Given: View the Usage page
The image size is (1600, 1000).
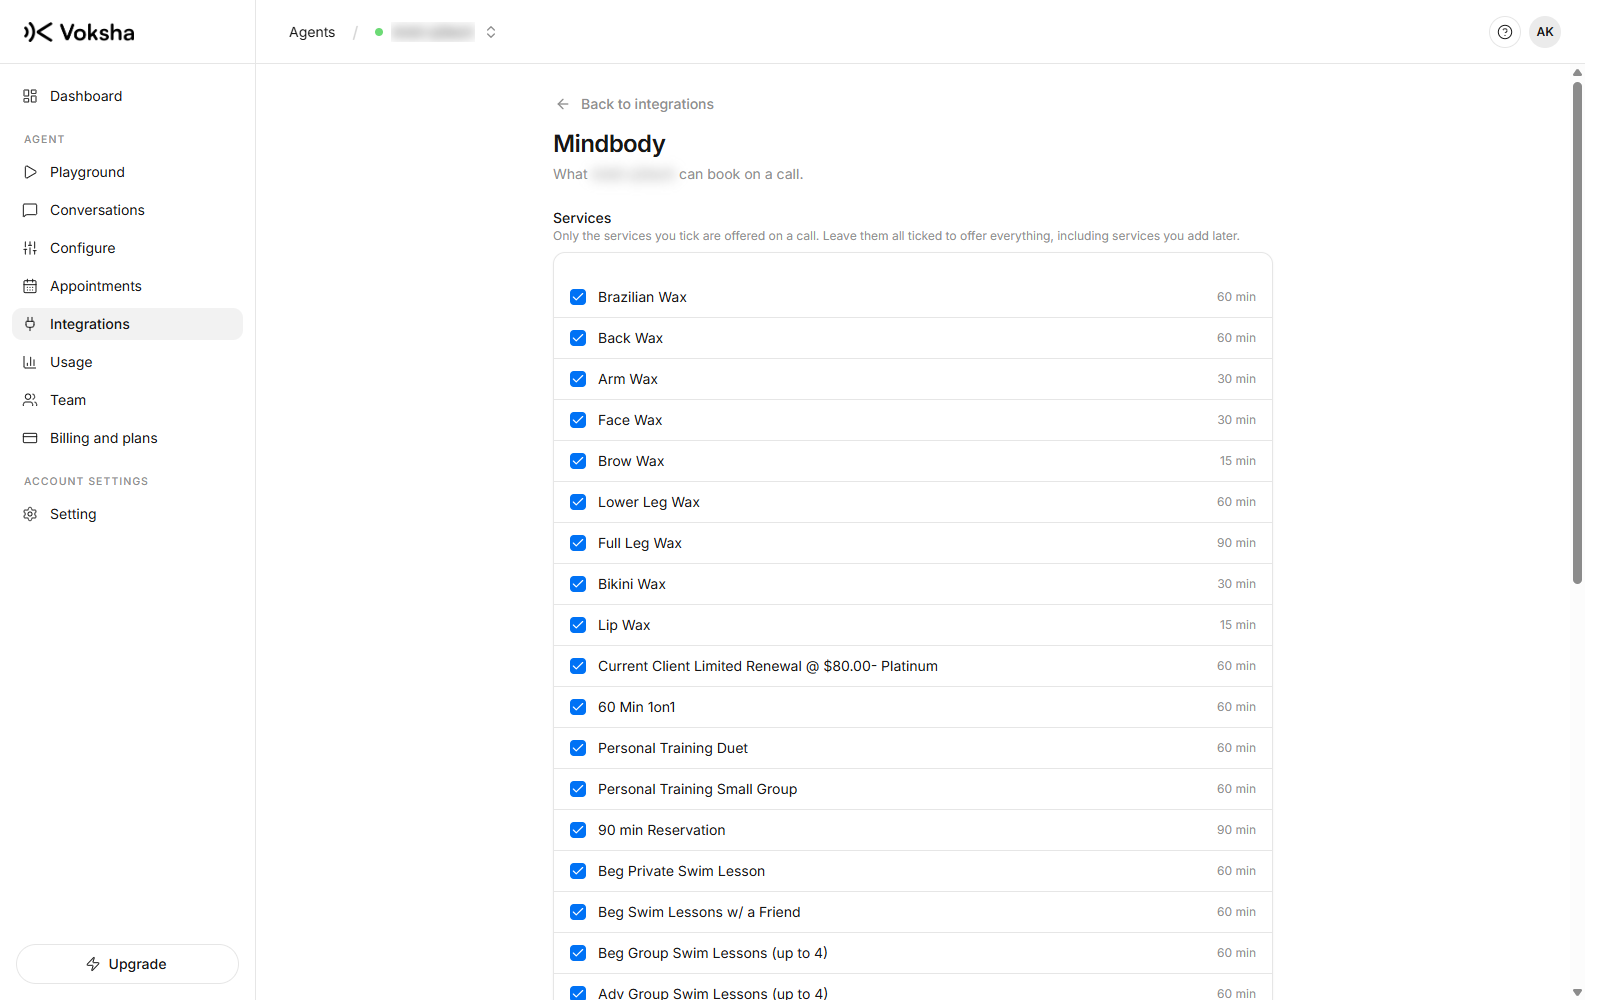Looking at the screenshot, I should click(x=127, y=362).
